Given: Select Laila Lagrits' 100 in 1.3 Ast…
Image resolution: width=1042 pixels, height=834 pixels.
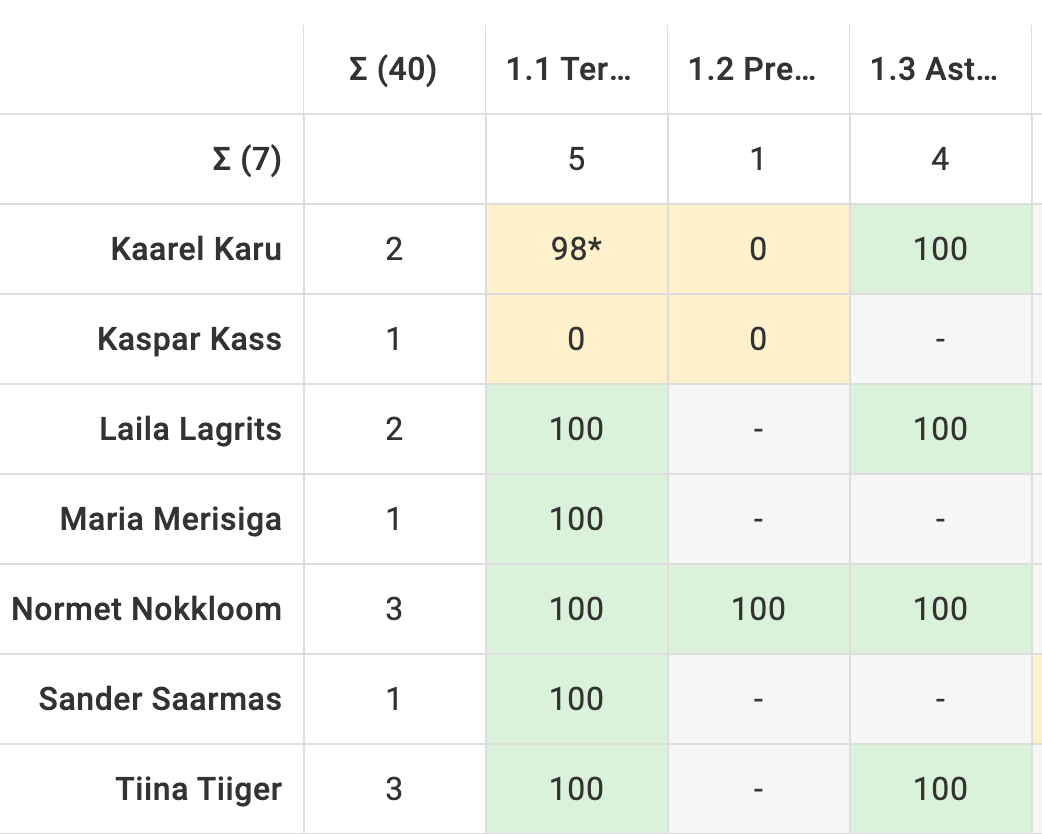Looking at the screenshot, I should point(940,429).
